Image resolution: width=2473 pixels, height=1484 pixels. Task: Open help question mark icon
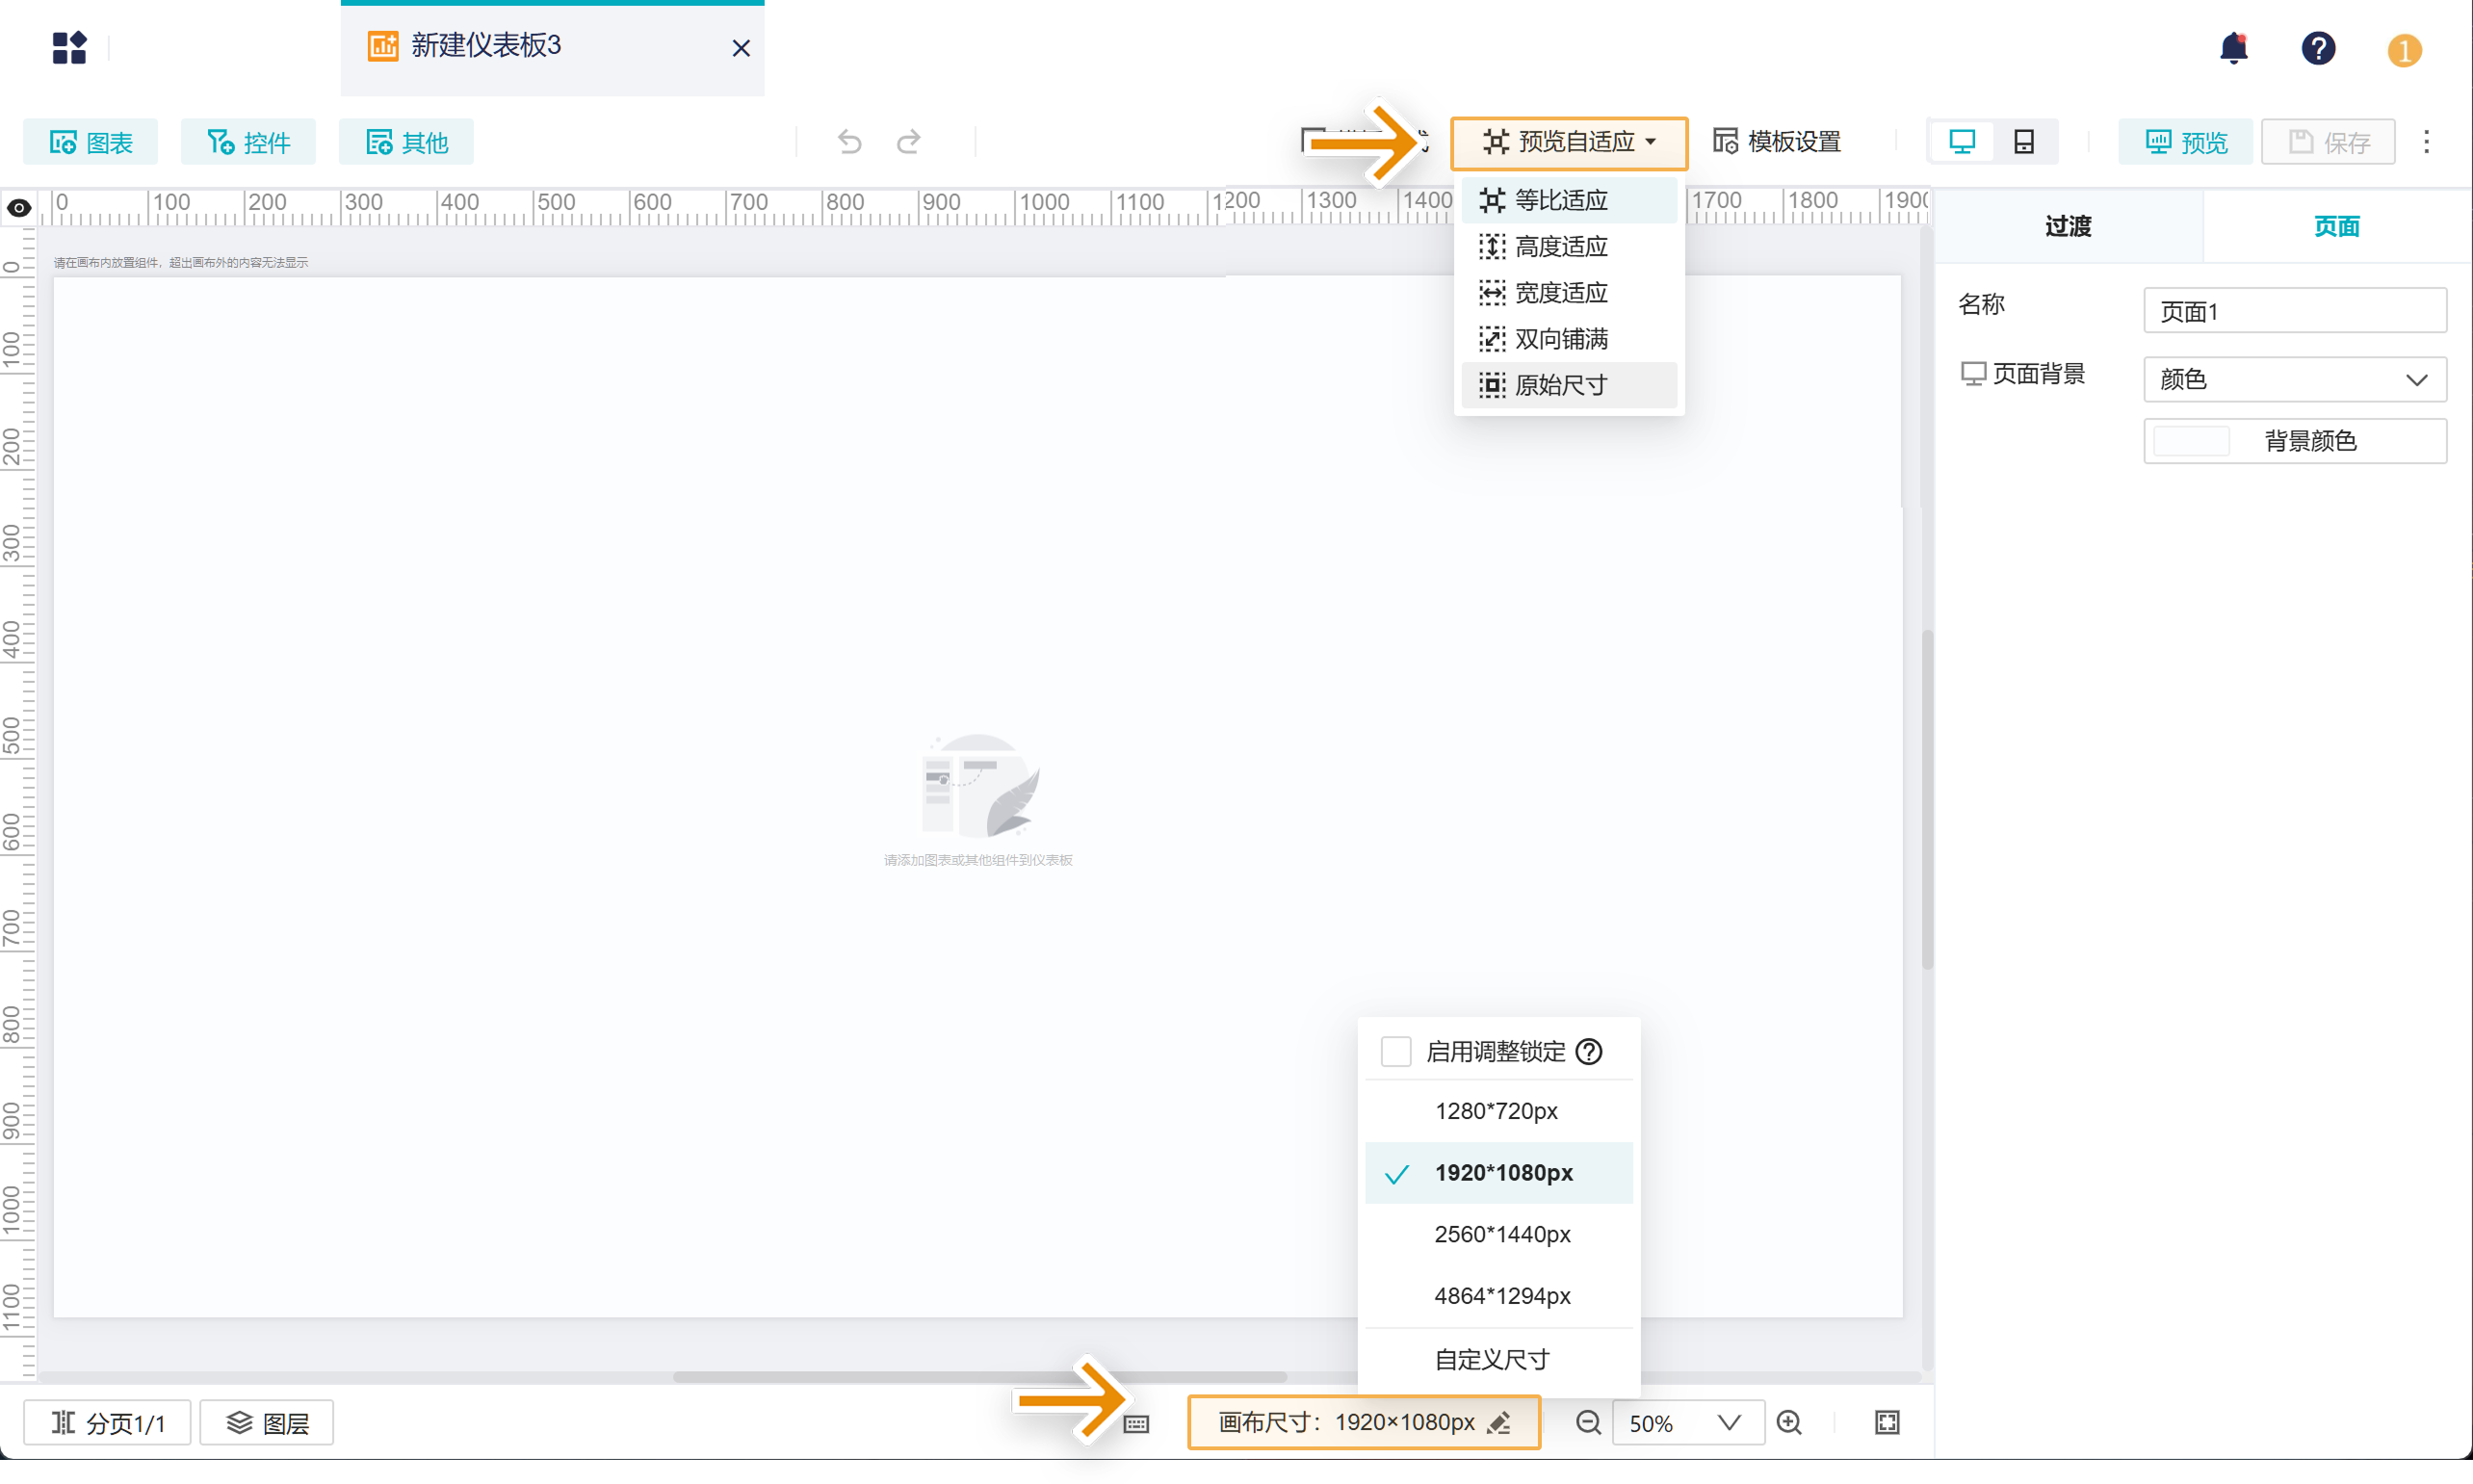click(2317, 48)
